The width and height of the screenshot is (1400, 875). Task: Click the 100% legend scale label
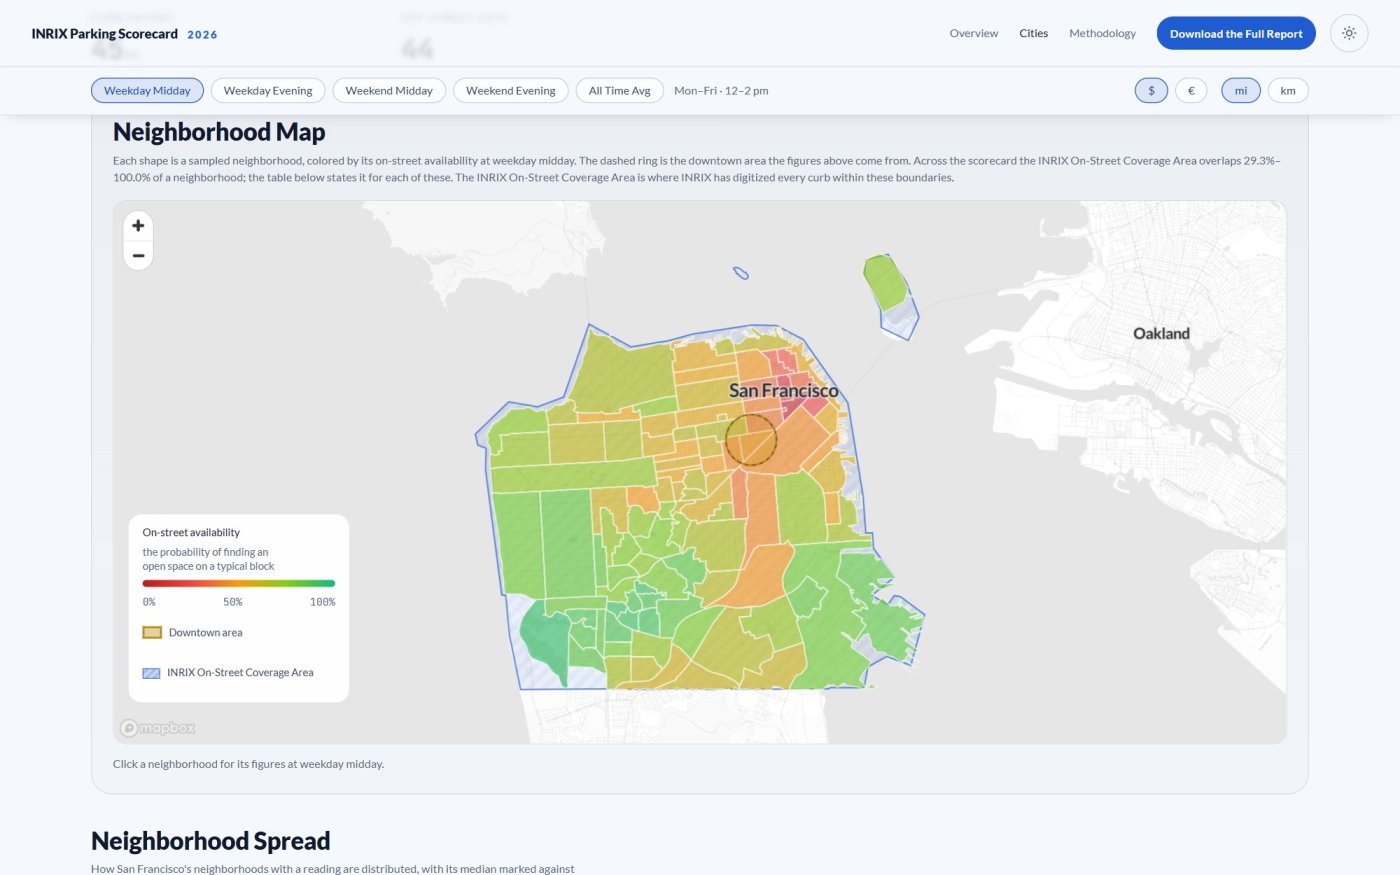pyautogui.click(x=322, y=602)
